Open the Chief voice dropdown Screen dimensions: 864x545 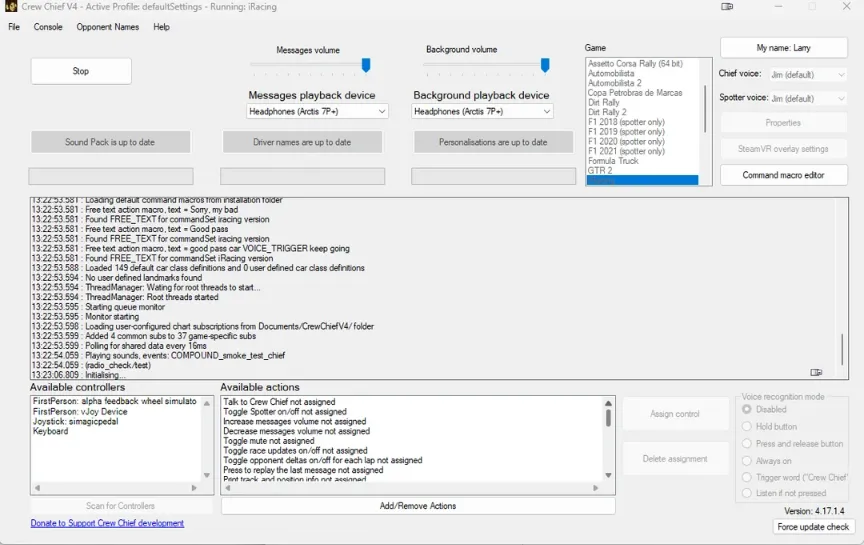pos(808,74)
